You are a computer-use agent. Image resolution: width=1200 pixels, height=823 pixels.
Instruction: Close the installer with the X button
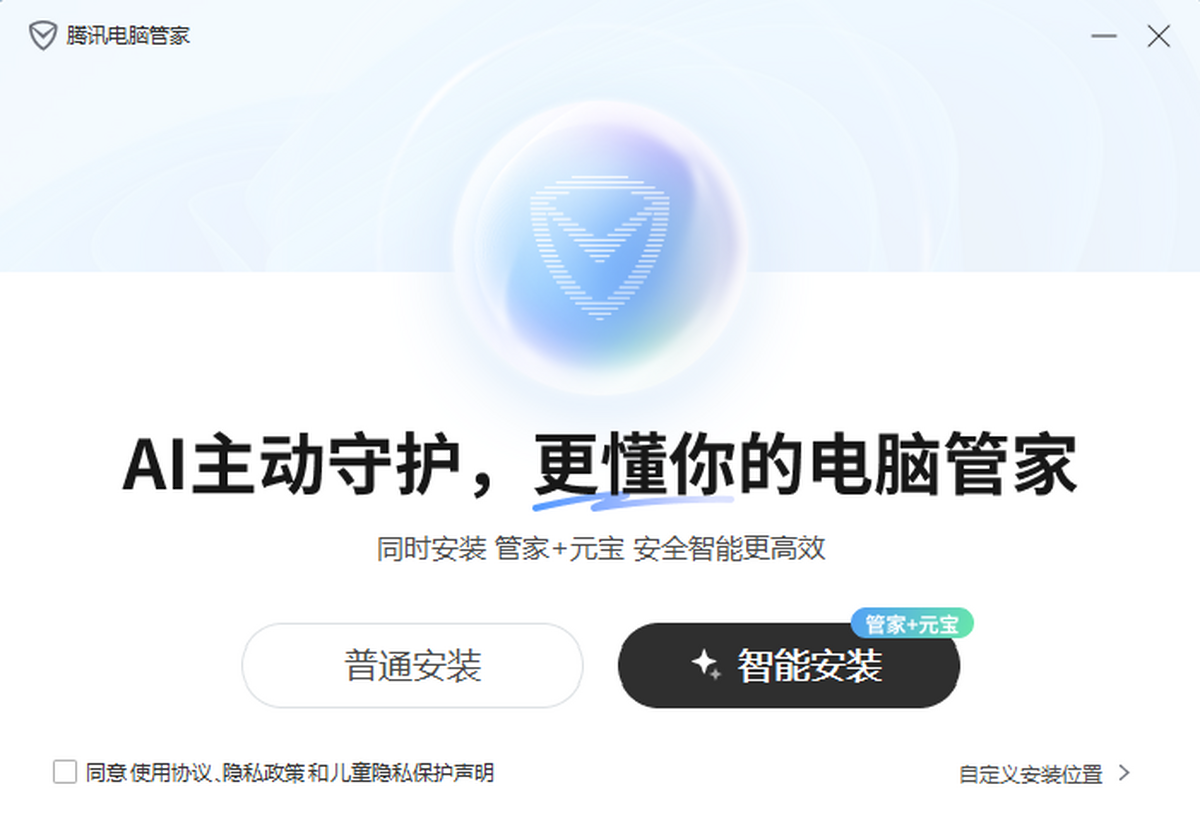(1158, 37)
